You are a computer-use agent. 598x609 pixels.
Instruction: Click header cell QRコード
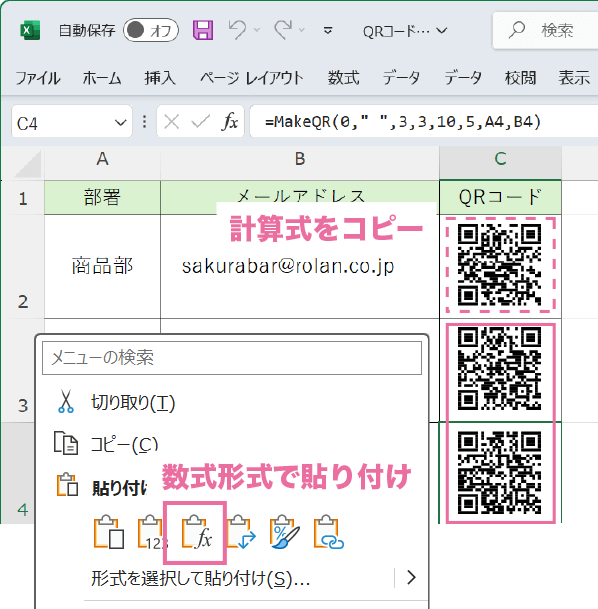point(501,197)
